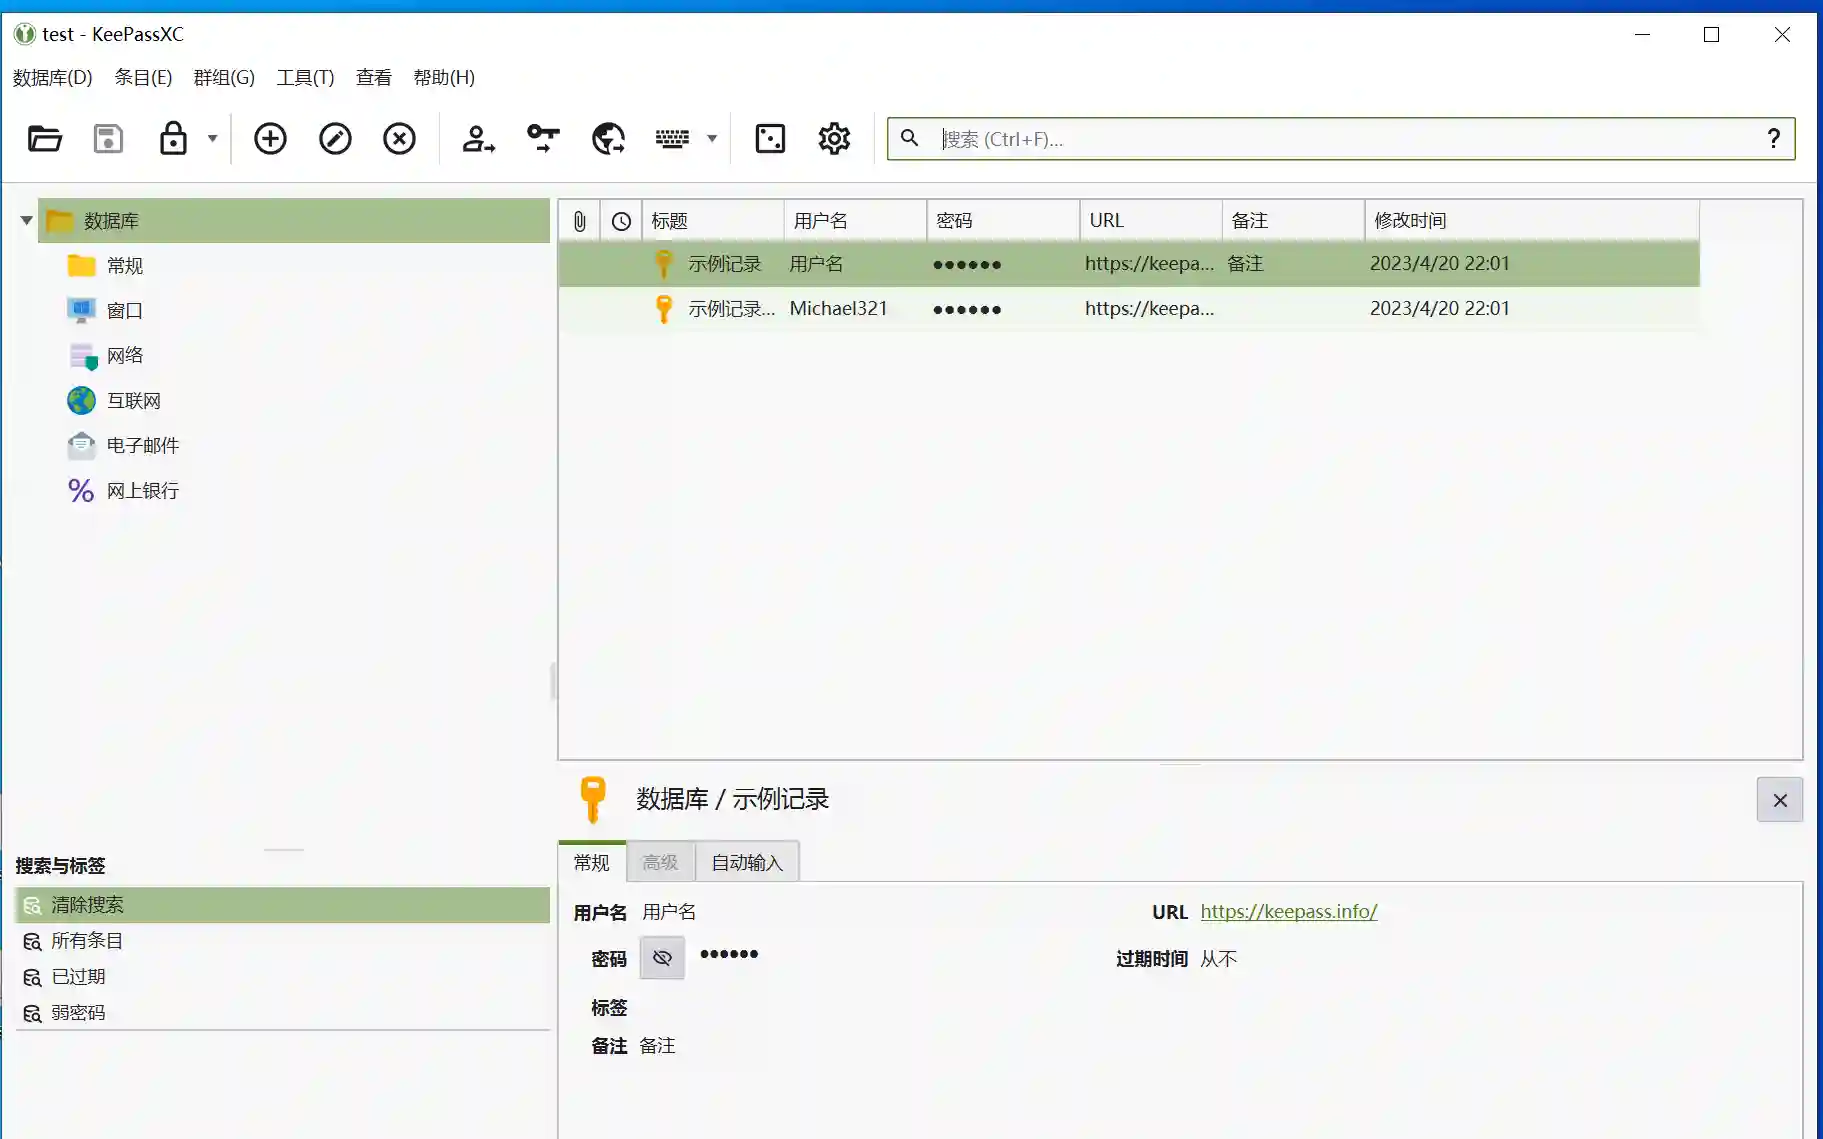
Task: Switch to the 高级 preview tab
Action: 660,862
